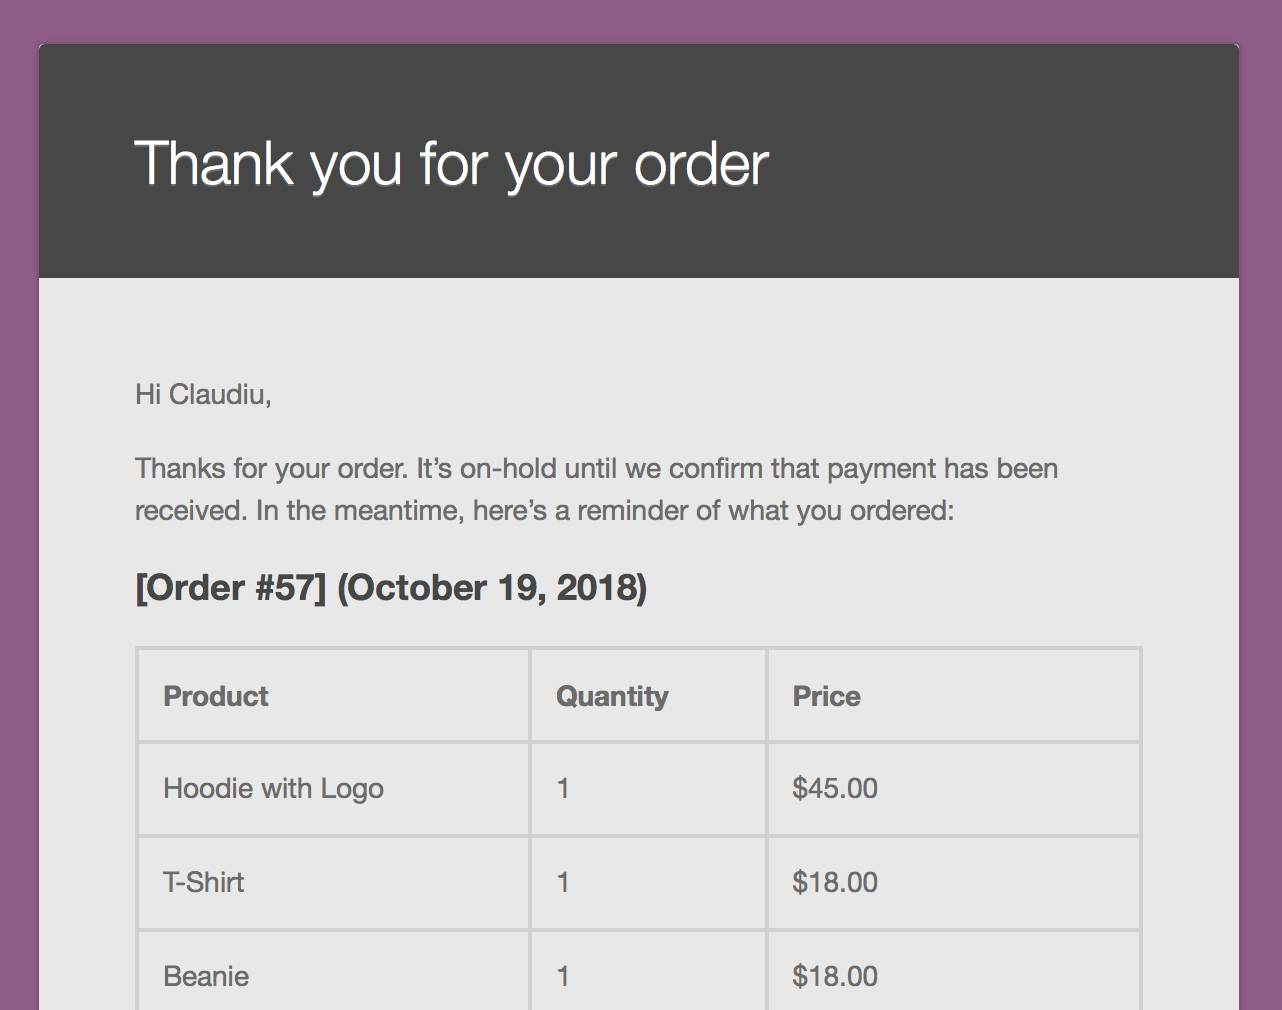Select the Price column header
Image resolution: width=1282 pixels, height=1010 pixels.
tap(954, 696)
